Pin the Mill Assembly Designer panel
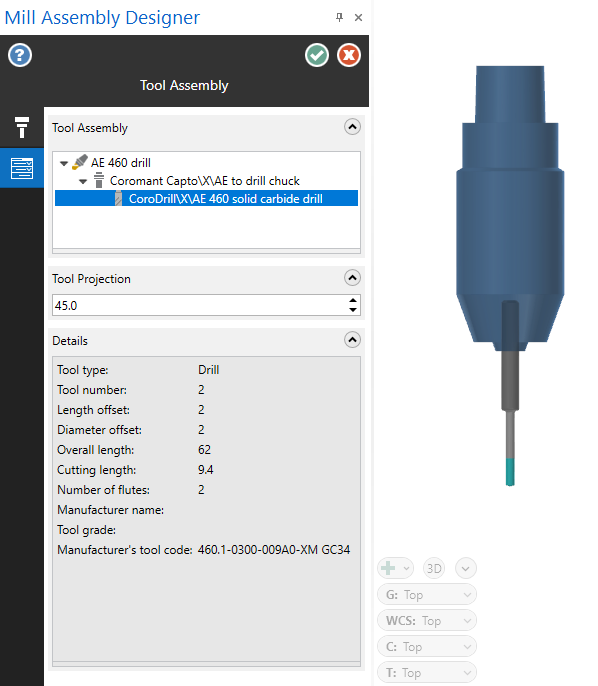The width and height of the screenshot is (598, 686). (x=339, y=18)
